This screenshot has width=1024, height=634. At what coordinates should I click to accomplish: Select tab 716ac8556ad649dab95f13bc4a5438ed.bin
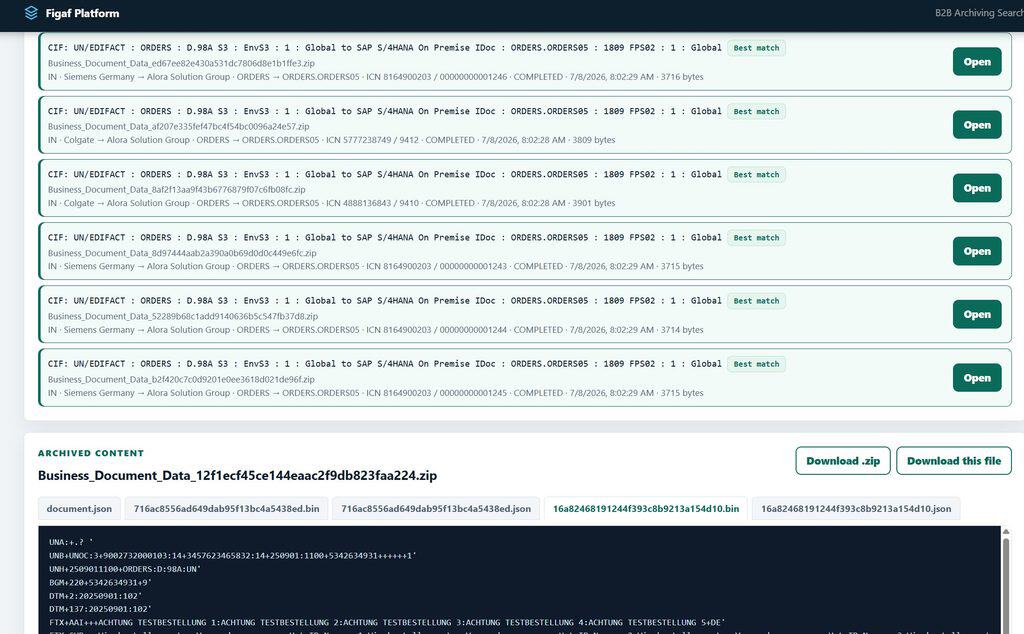click(227, 509)
